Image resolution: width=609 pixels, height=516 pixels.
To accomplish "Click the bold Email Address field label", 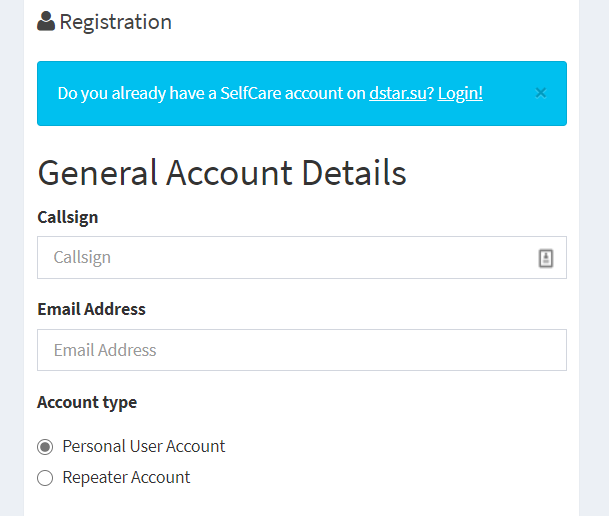I will coord(91,309).
